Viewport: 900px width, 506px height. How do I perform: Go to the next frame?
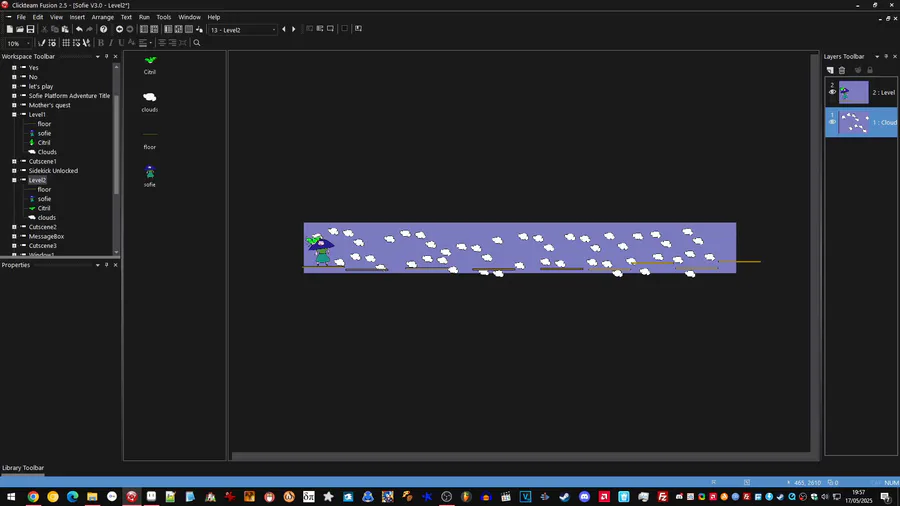click(x=293, y=29)
